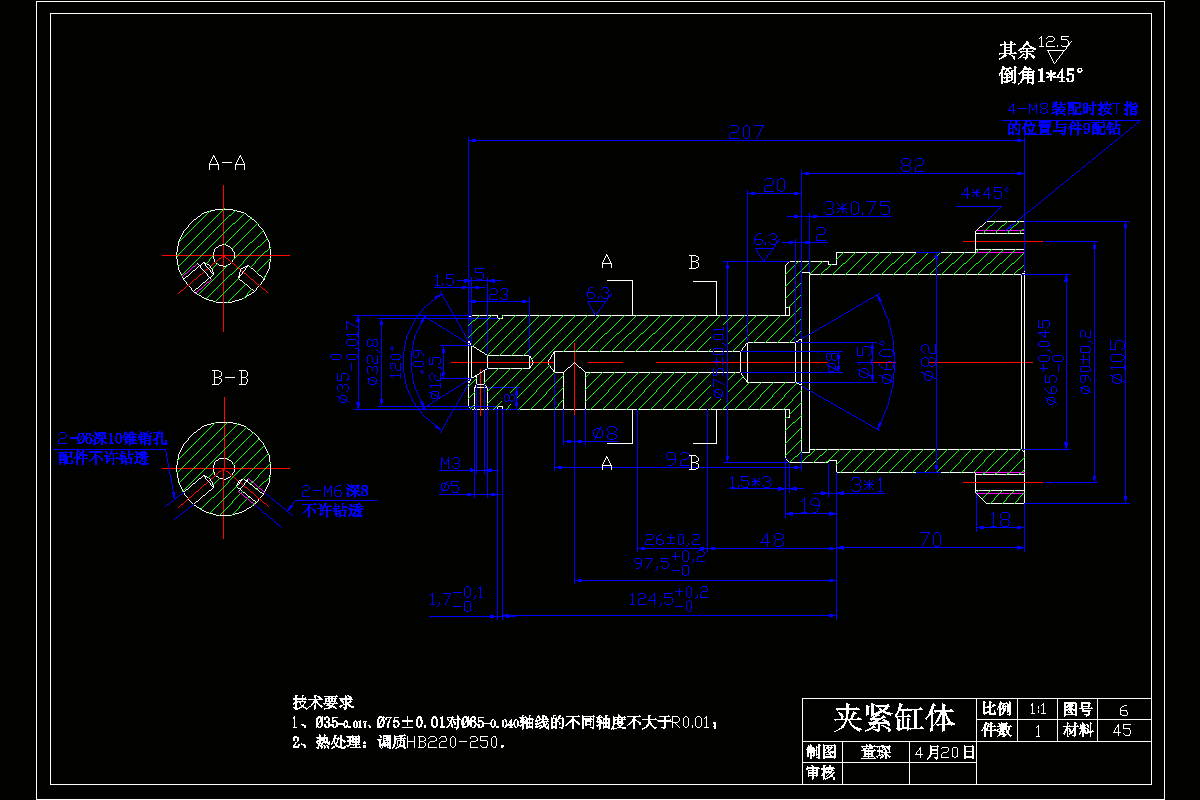Click the '件数' label cell
Image resolution: width=1200 pixels, height=800 pixels.
(x=997, y=730)
